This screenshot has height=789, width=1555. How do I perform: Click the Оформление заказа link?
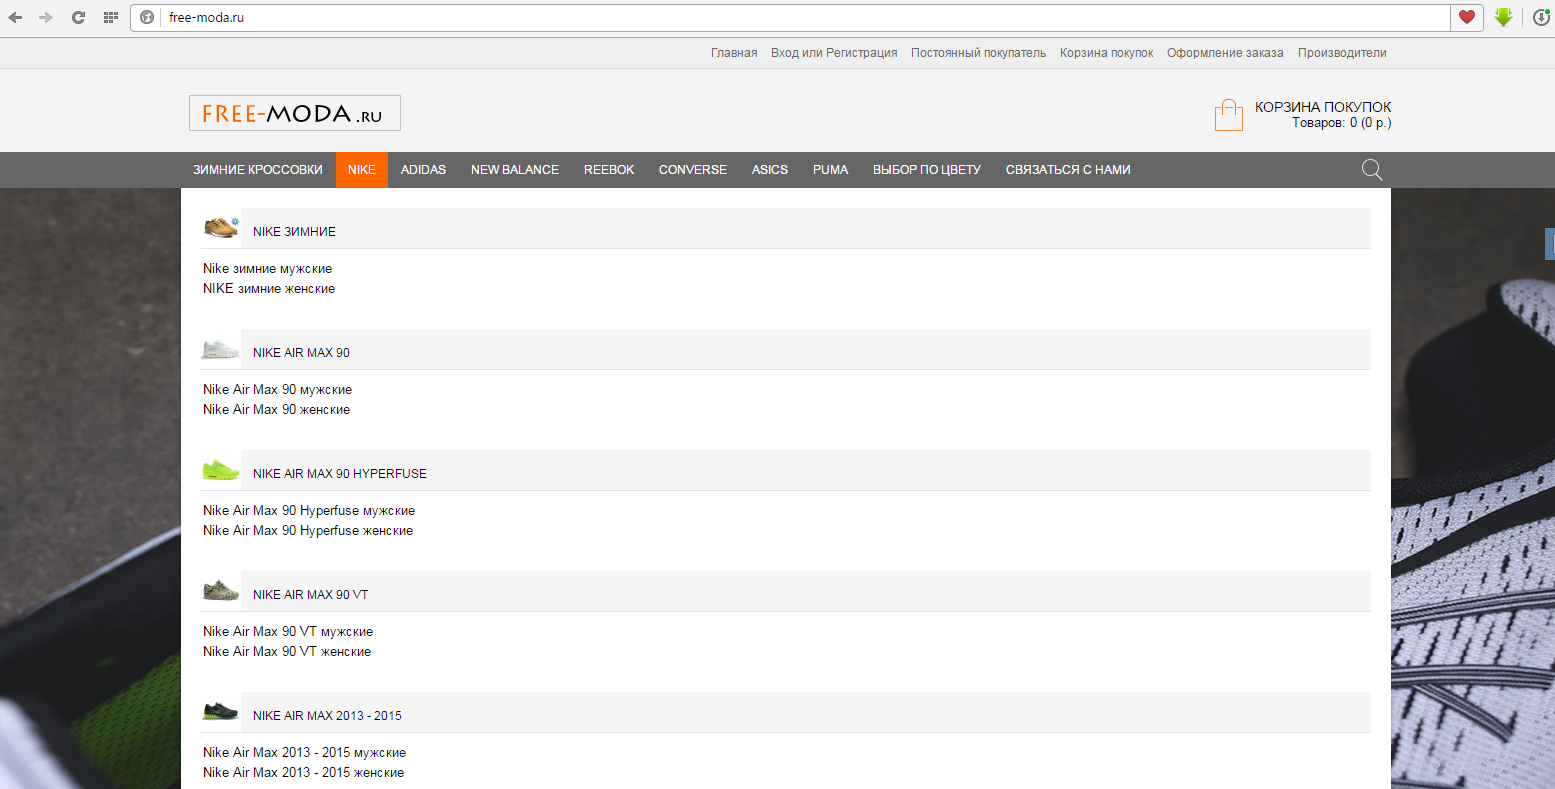pos(1225,53)
